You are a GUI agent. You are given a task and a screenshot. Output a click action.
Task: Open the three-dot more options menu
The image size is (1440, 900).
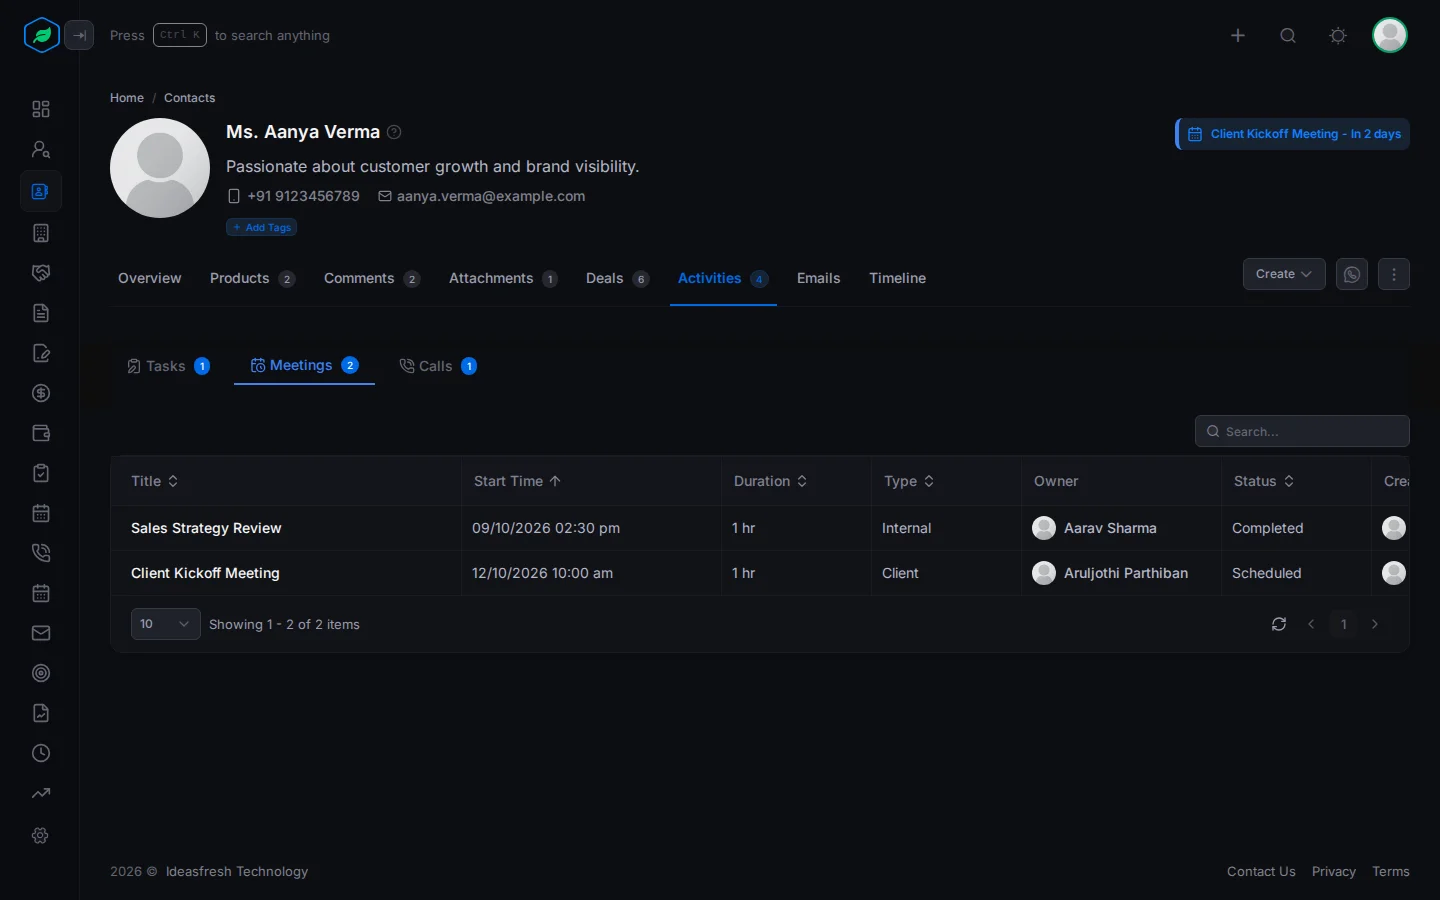[1394, 274]
